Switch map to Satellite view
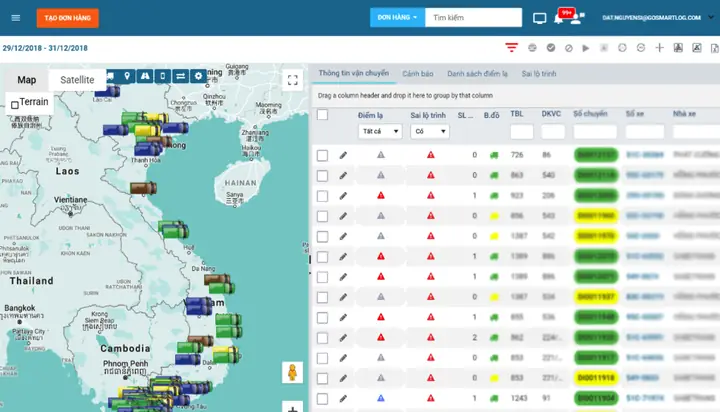This screenshot has height=412, width=720. point(77,80)
